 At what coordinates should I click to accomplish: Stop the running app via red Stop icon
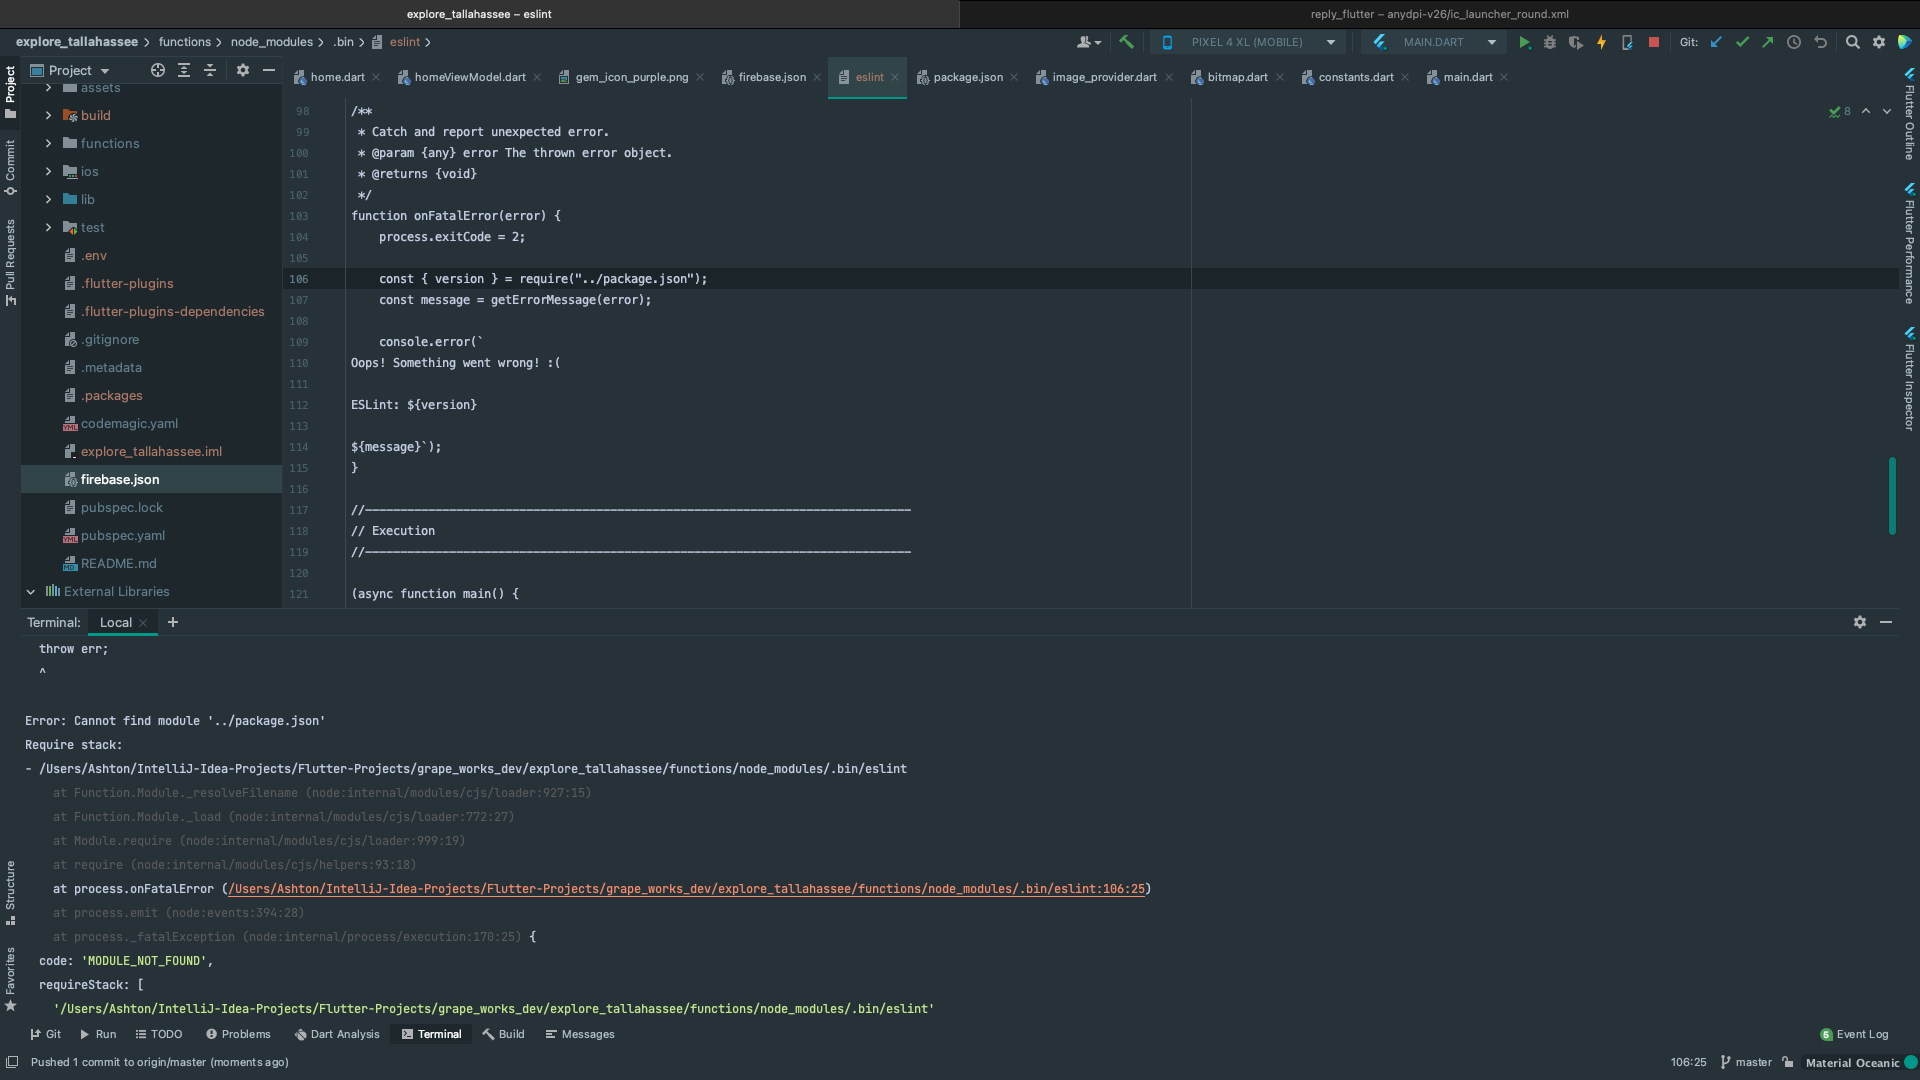(1653, 43)
